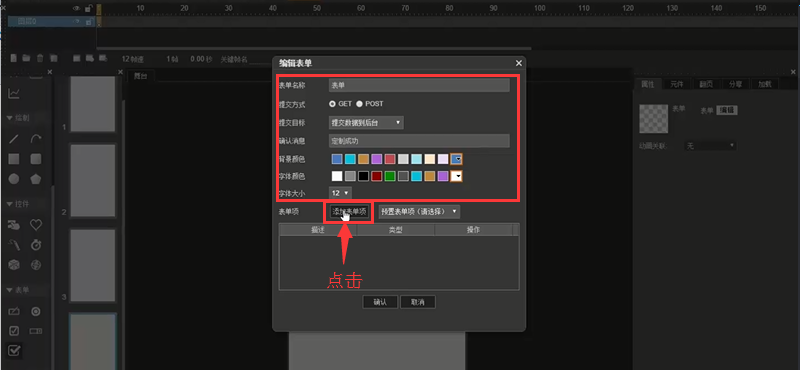Screen dimensions: 800x370
Task: Pick the rose red background color swatch
Action: click(x=390, y=159)
